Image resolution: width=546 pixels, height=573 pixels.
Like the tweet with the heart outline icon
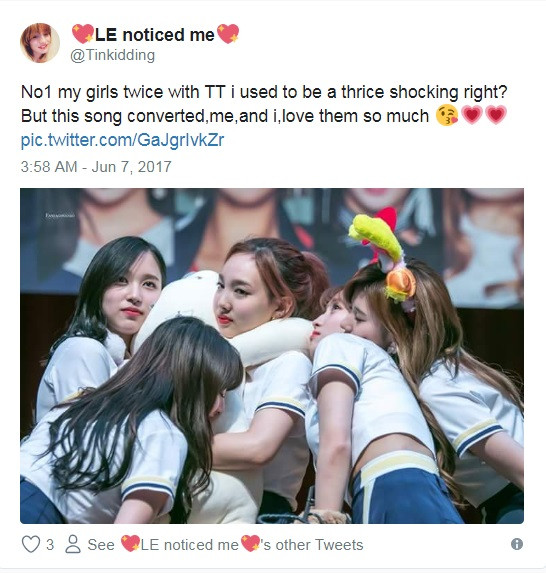[x=31, y=544]
